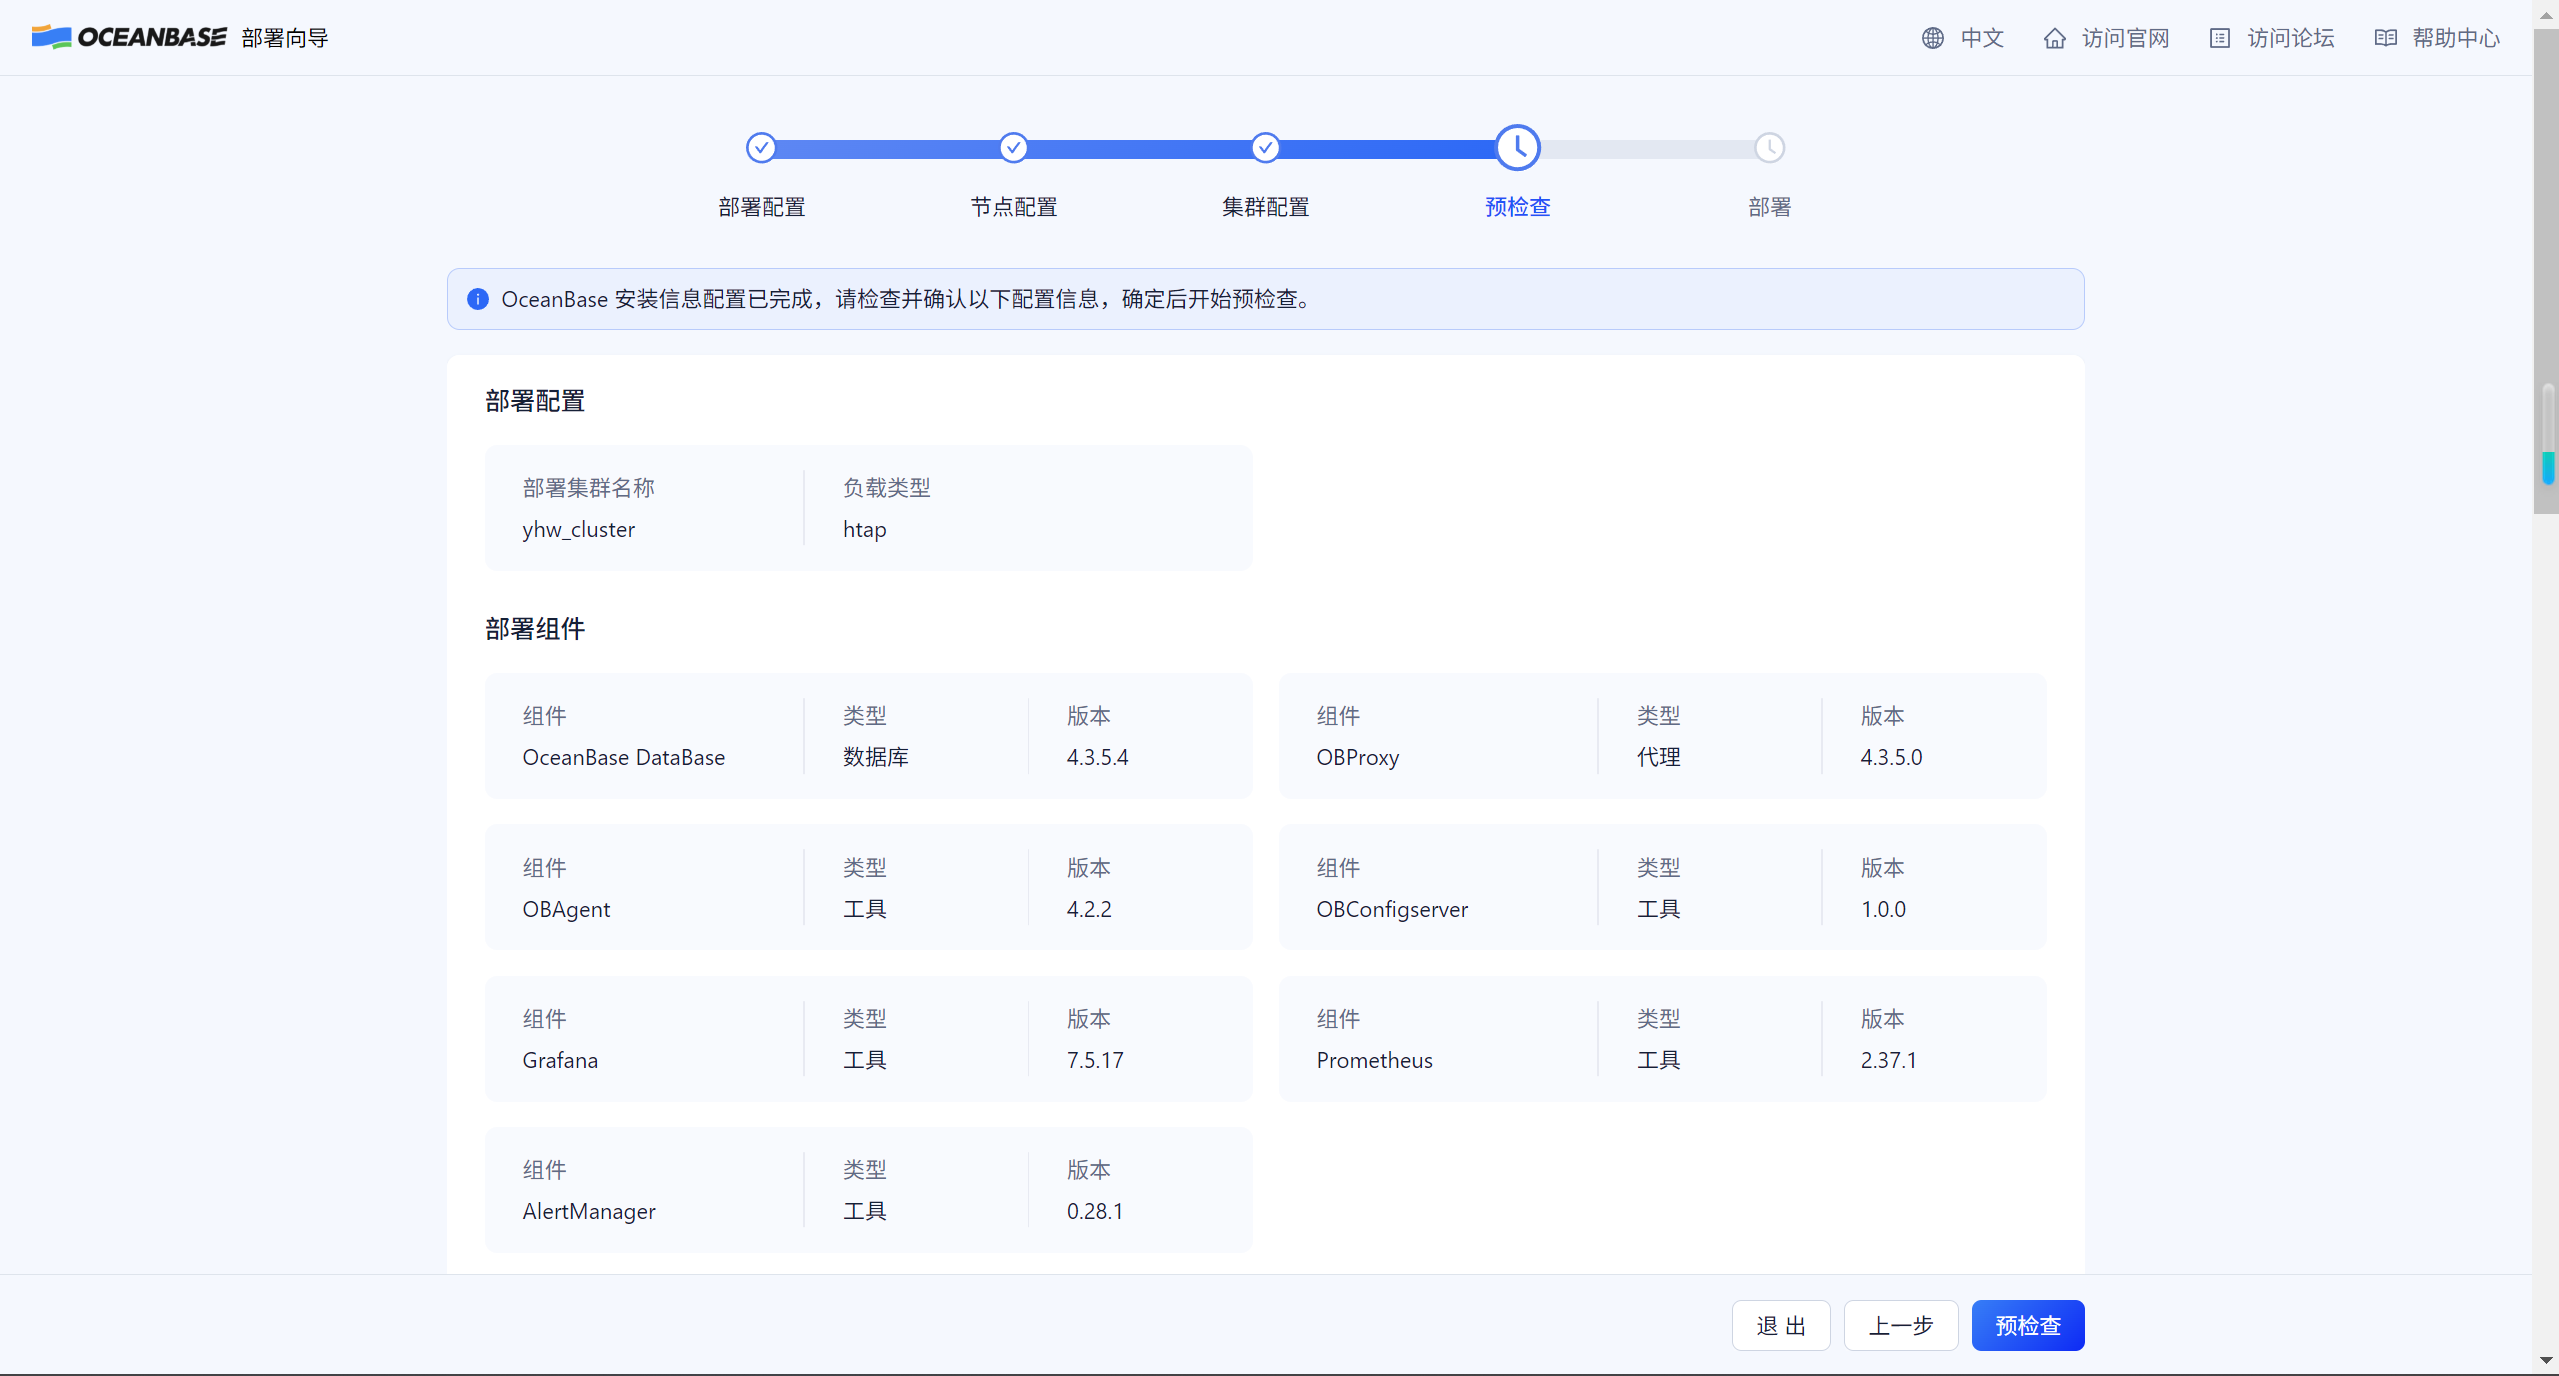Image resolution: width=2559 pixels, height=1376 pixels.
Task: Open 访问论坛 link
Action: pyautogui.click(x=2290, y=38)
